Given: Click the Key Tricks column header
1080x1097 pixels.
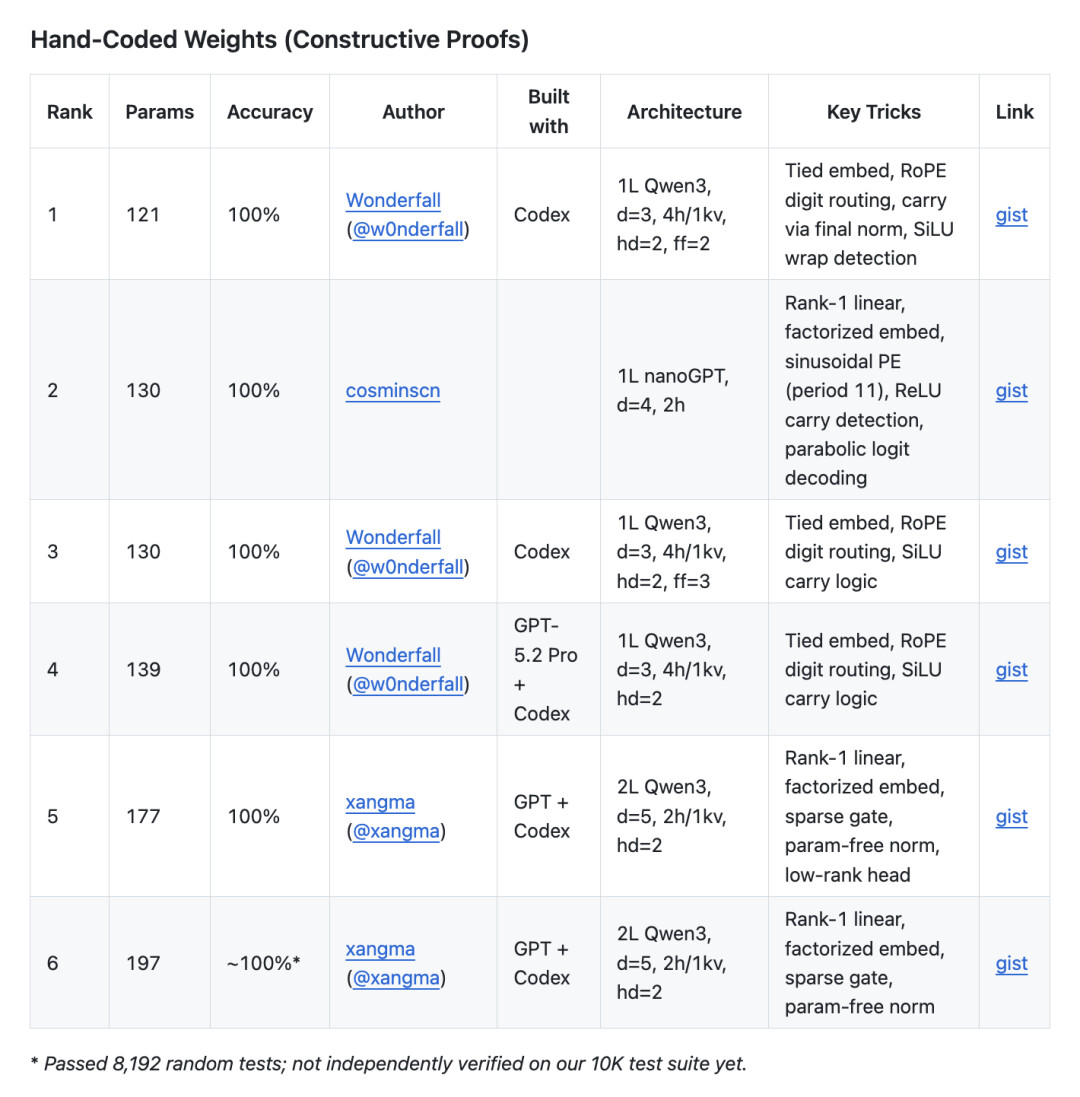Looking at the screenshot, I should tap(873, 112).
